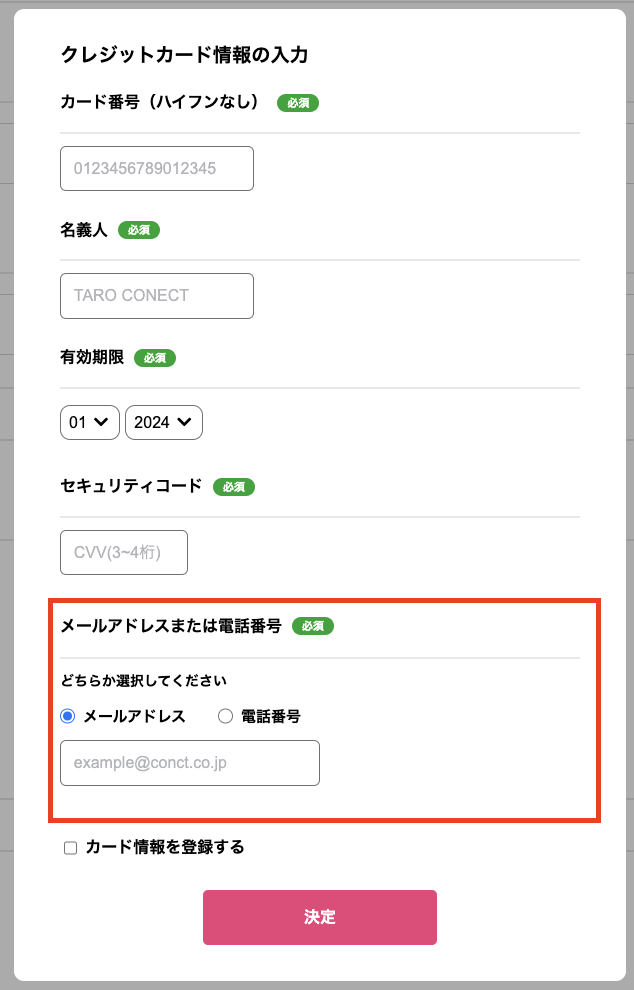Click the 必須 badge next to 名義人
This screenshot has width=634, height=990.
[x=139, y=230]
